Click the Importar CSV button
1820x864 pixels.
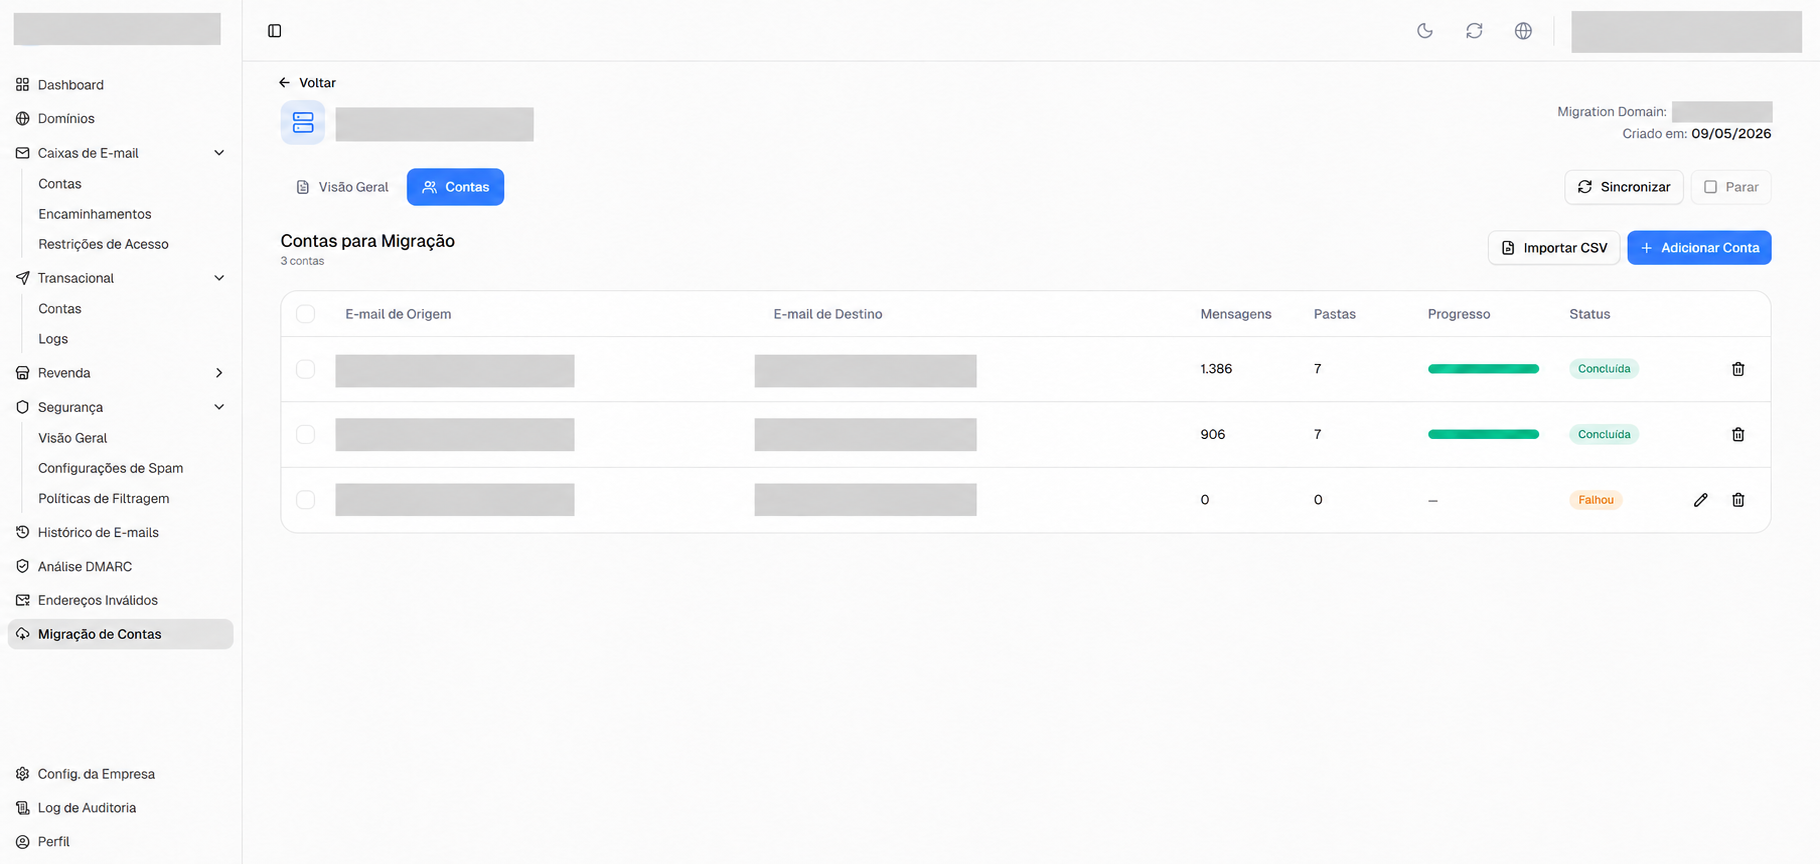[x=1554, y=248]
